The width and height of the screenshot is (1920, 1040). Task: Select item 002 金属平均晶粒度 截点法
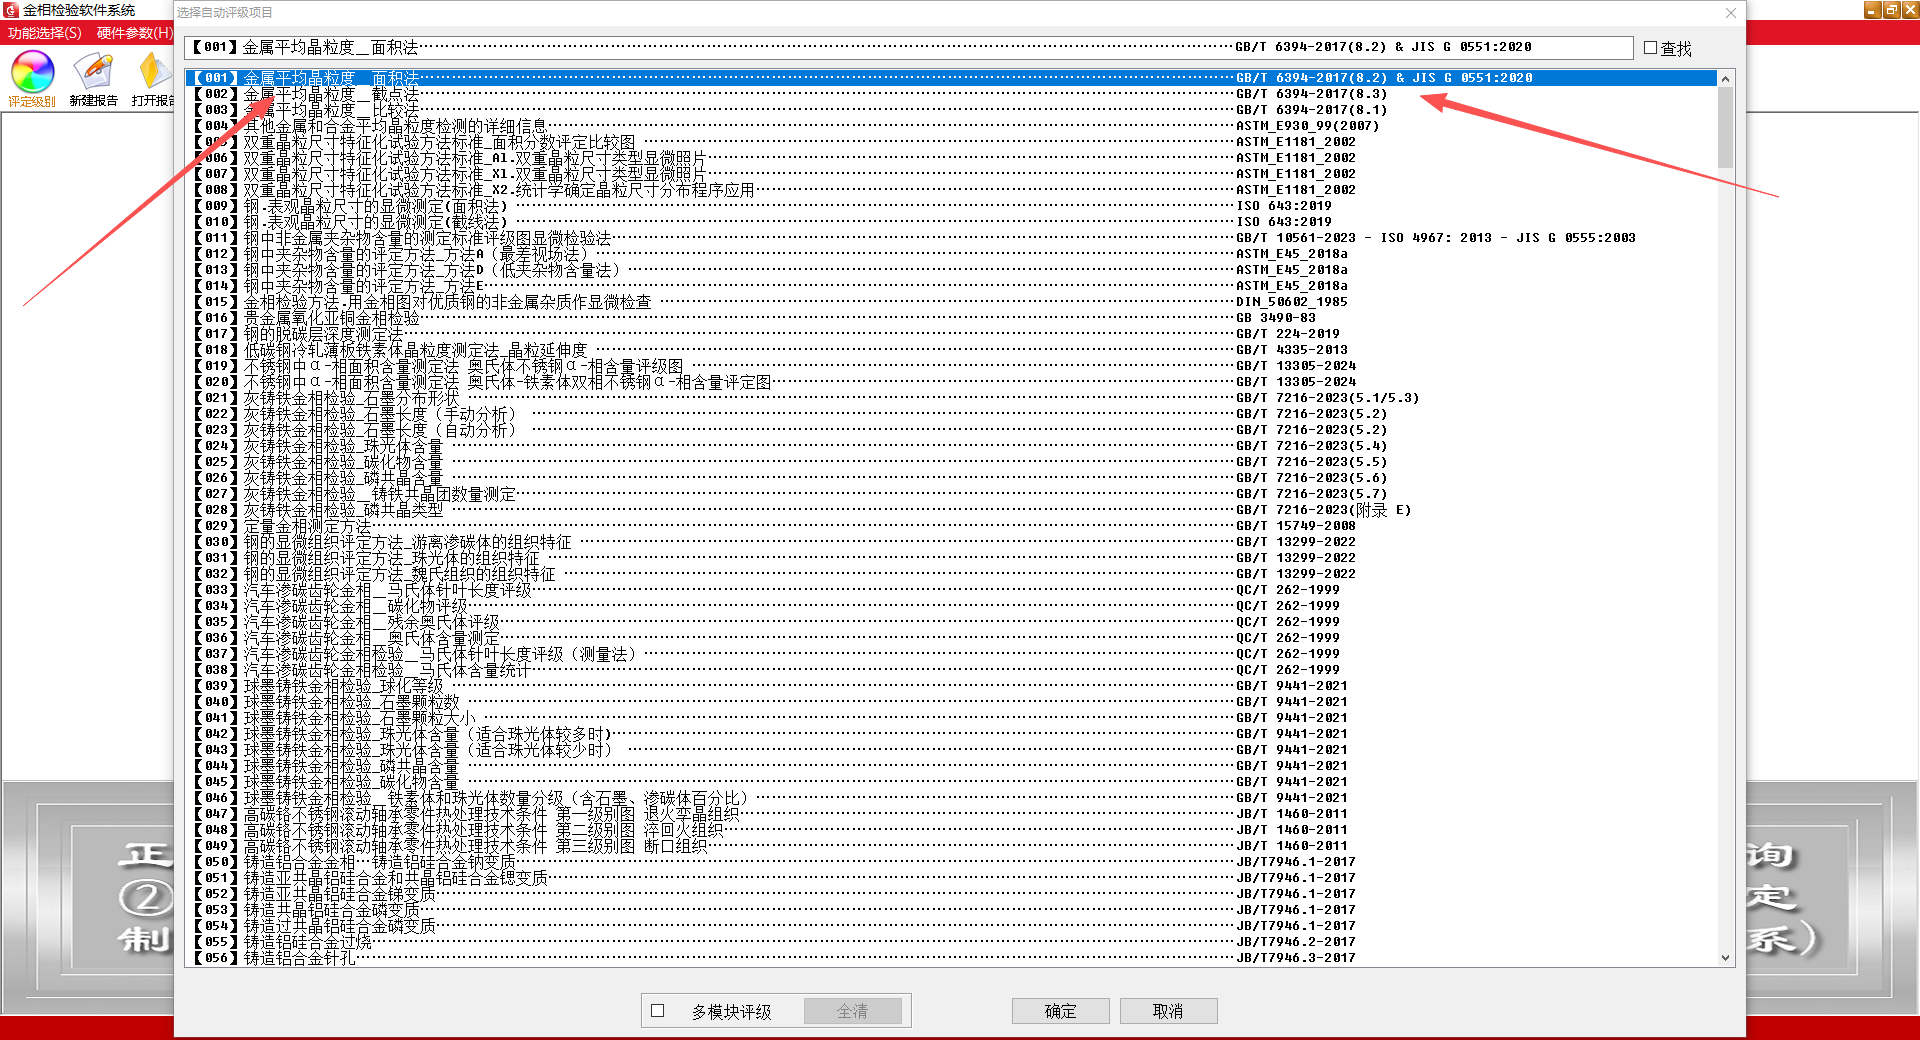tap(330, 94)
